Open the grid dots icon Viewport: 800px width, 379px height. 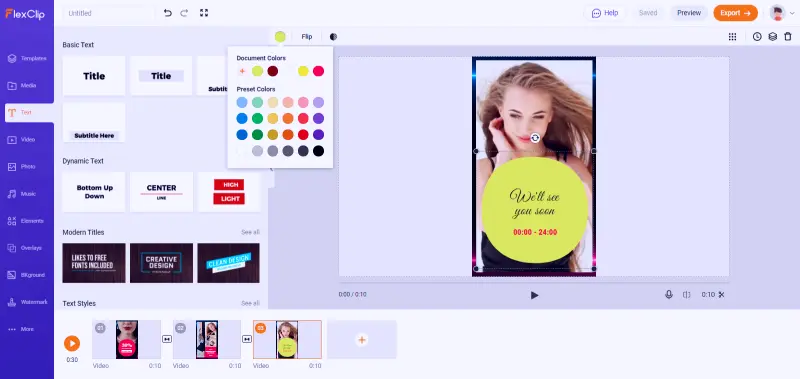click(732, 37)
